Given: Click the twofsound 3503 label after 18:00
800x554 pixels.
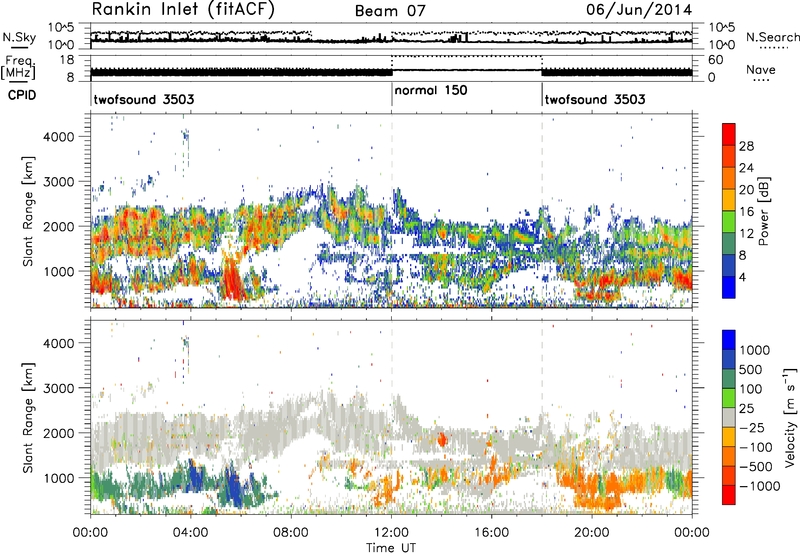Looking at the screenshot, I should tap(595, 99).
